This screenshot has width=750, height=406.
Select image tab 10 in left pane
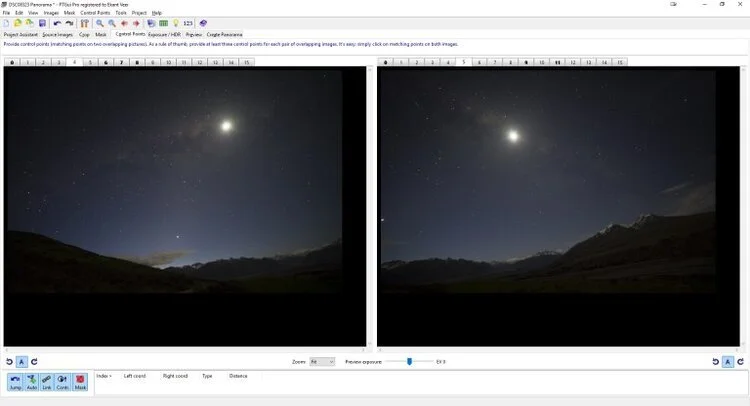tap(168, 62)
